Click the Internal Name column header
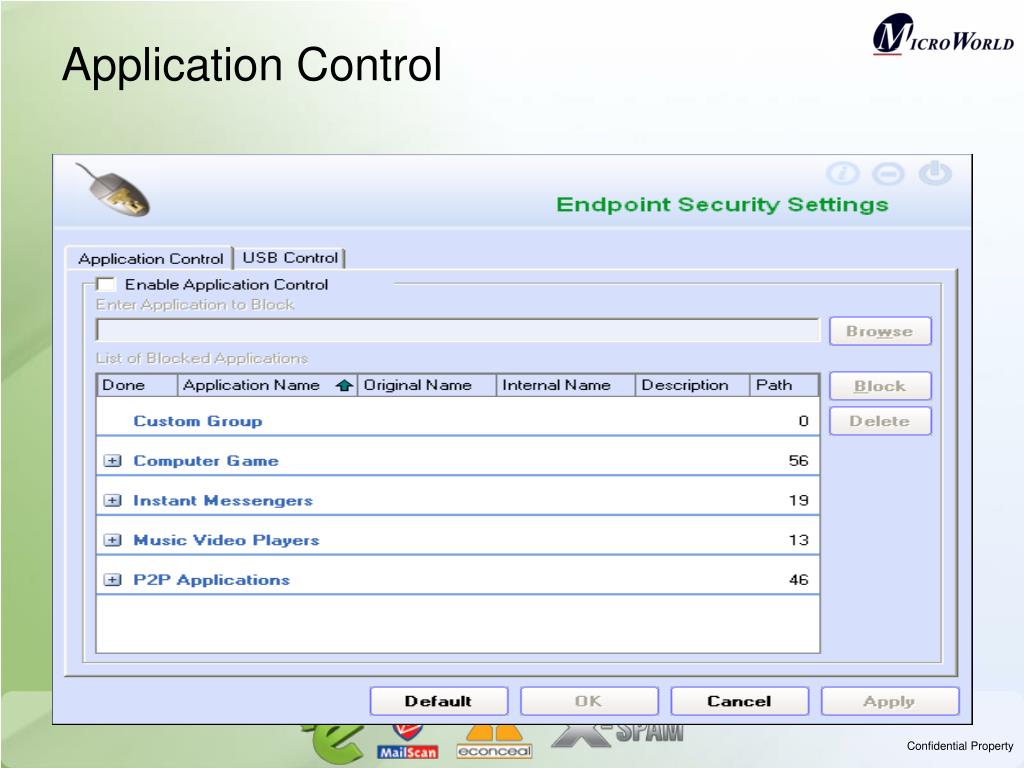 coord(566,385)
